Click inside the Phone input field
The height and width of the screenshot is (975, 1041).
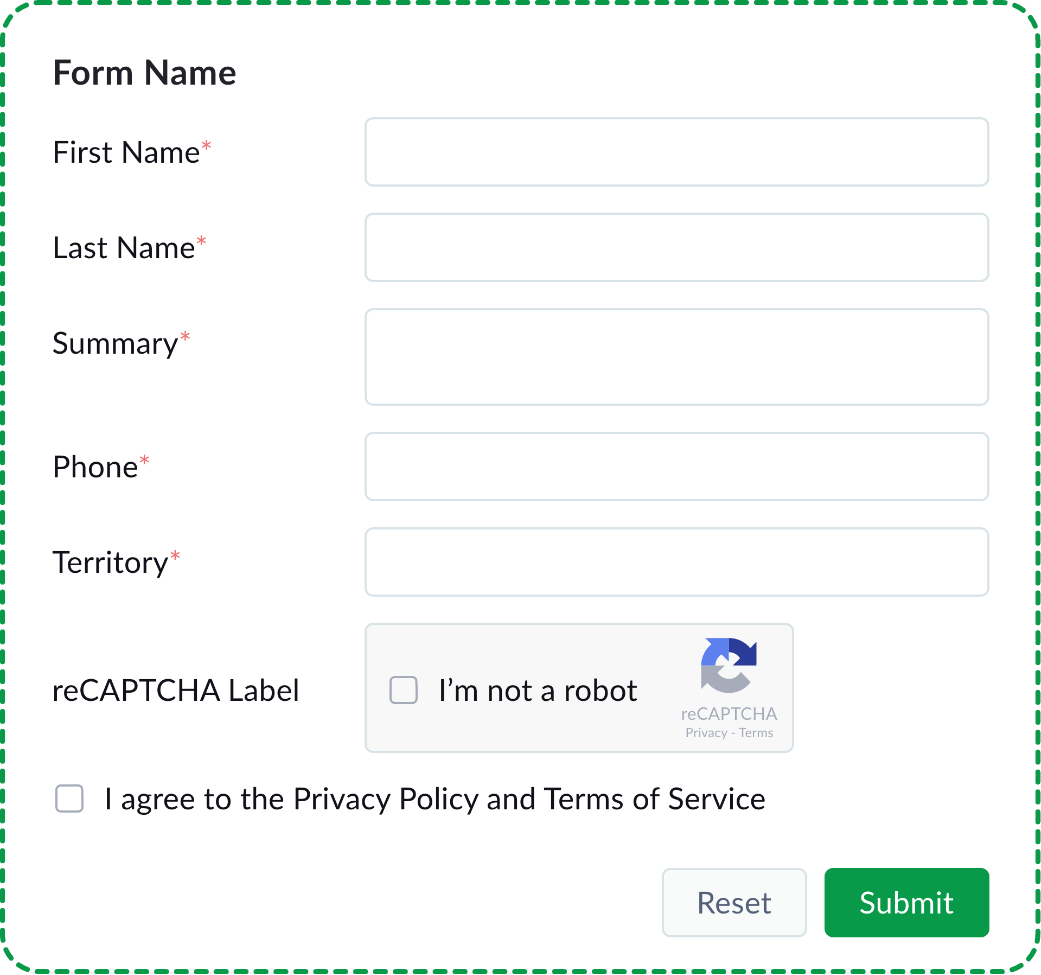pyautogui.click(x=676, y=466)
